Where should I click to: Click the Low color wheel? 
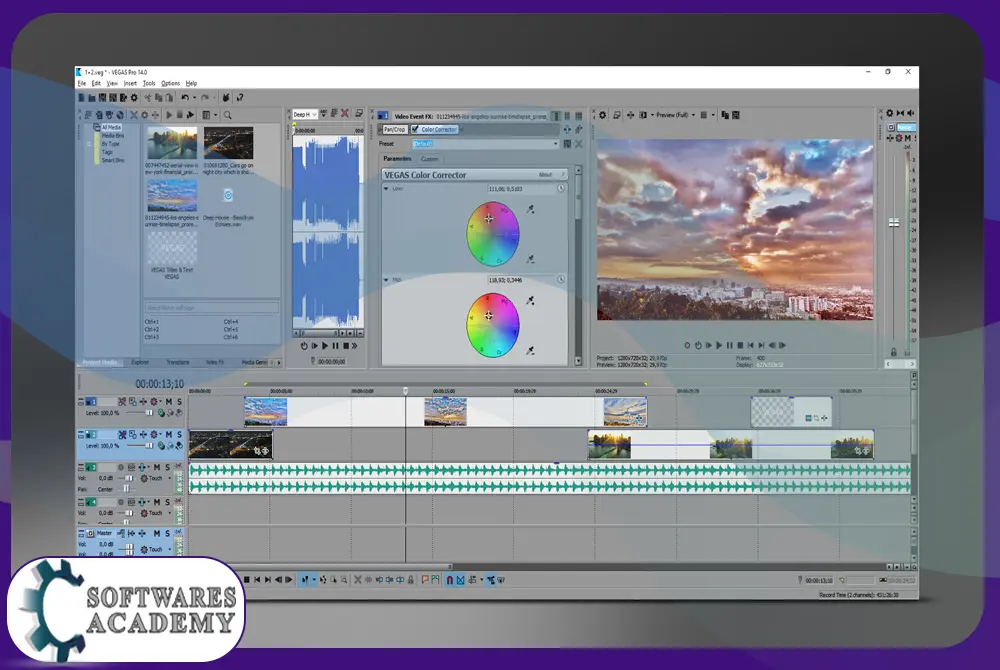(x=492, y=233)
